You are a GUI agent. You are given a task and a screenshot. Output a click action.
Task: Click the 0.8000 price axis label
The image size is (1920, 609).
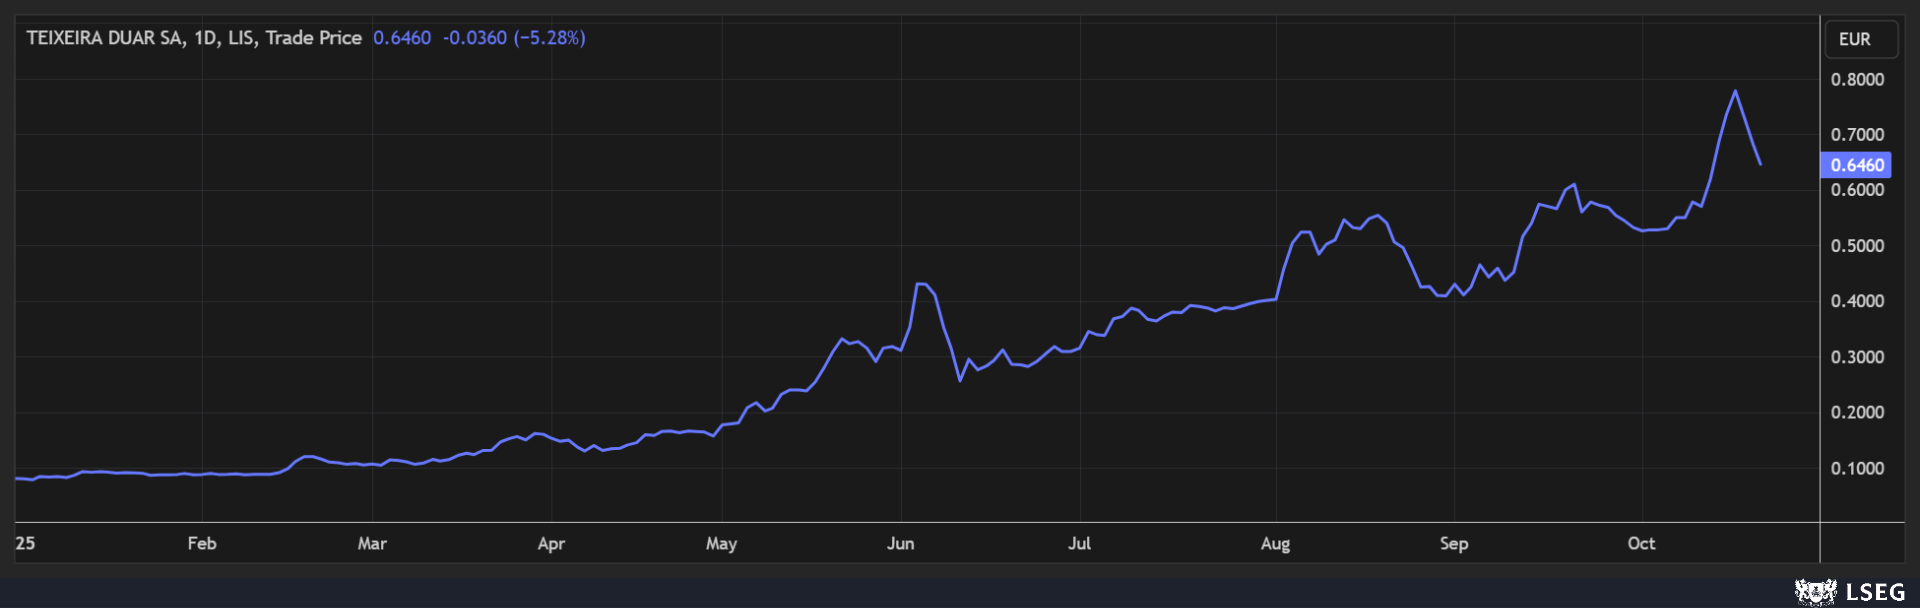coord(1857,80)
